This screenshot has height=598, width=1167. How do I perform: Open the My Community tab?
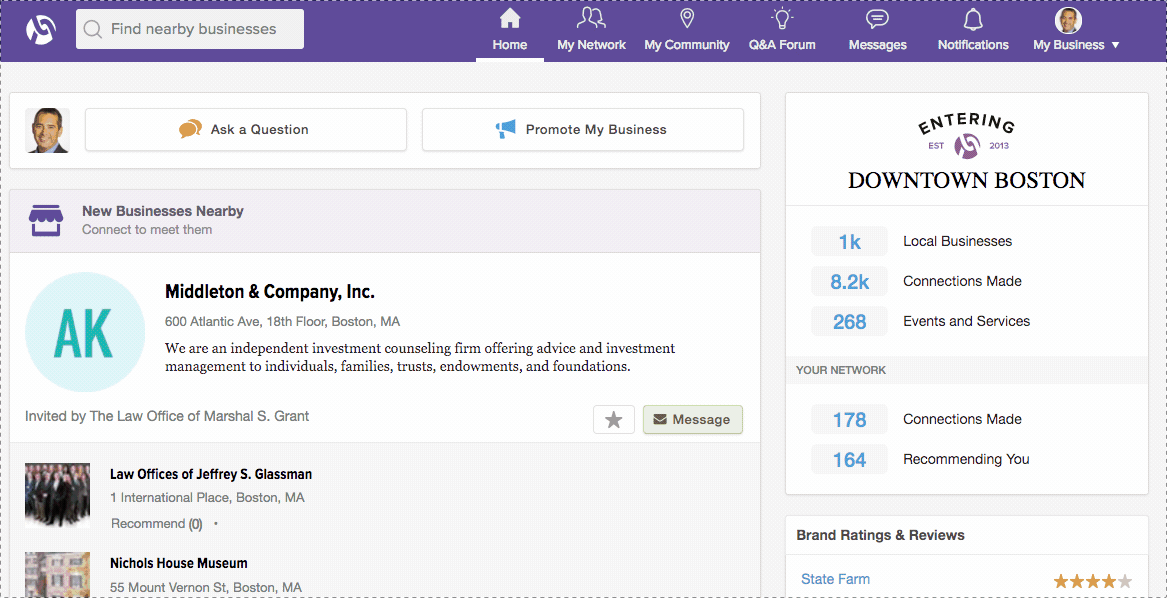tap(687, 45)
